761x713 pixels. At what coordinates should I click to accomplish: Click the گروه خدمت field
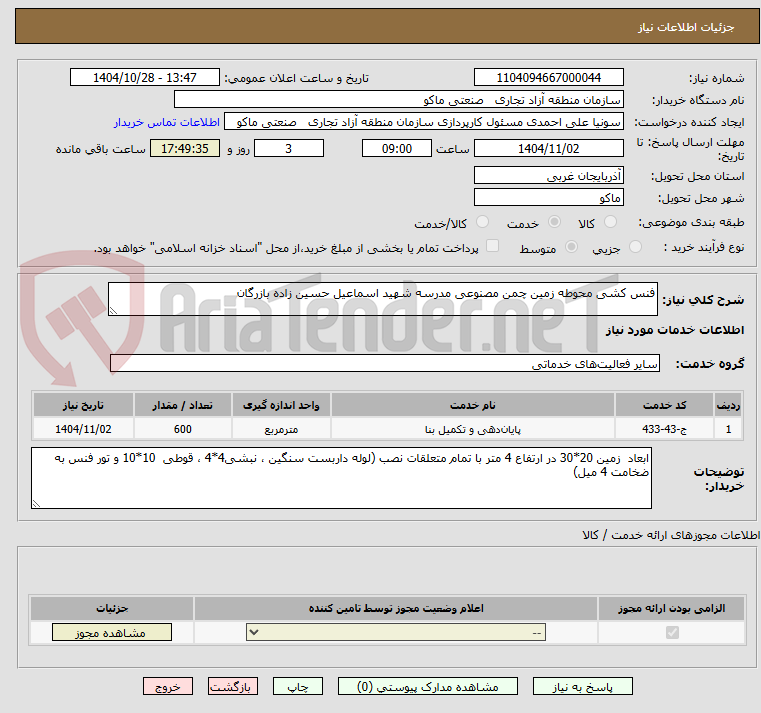click(384, 364)
